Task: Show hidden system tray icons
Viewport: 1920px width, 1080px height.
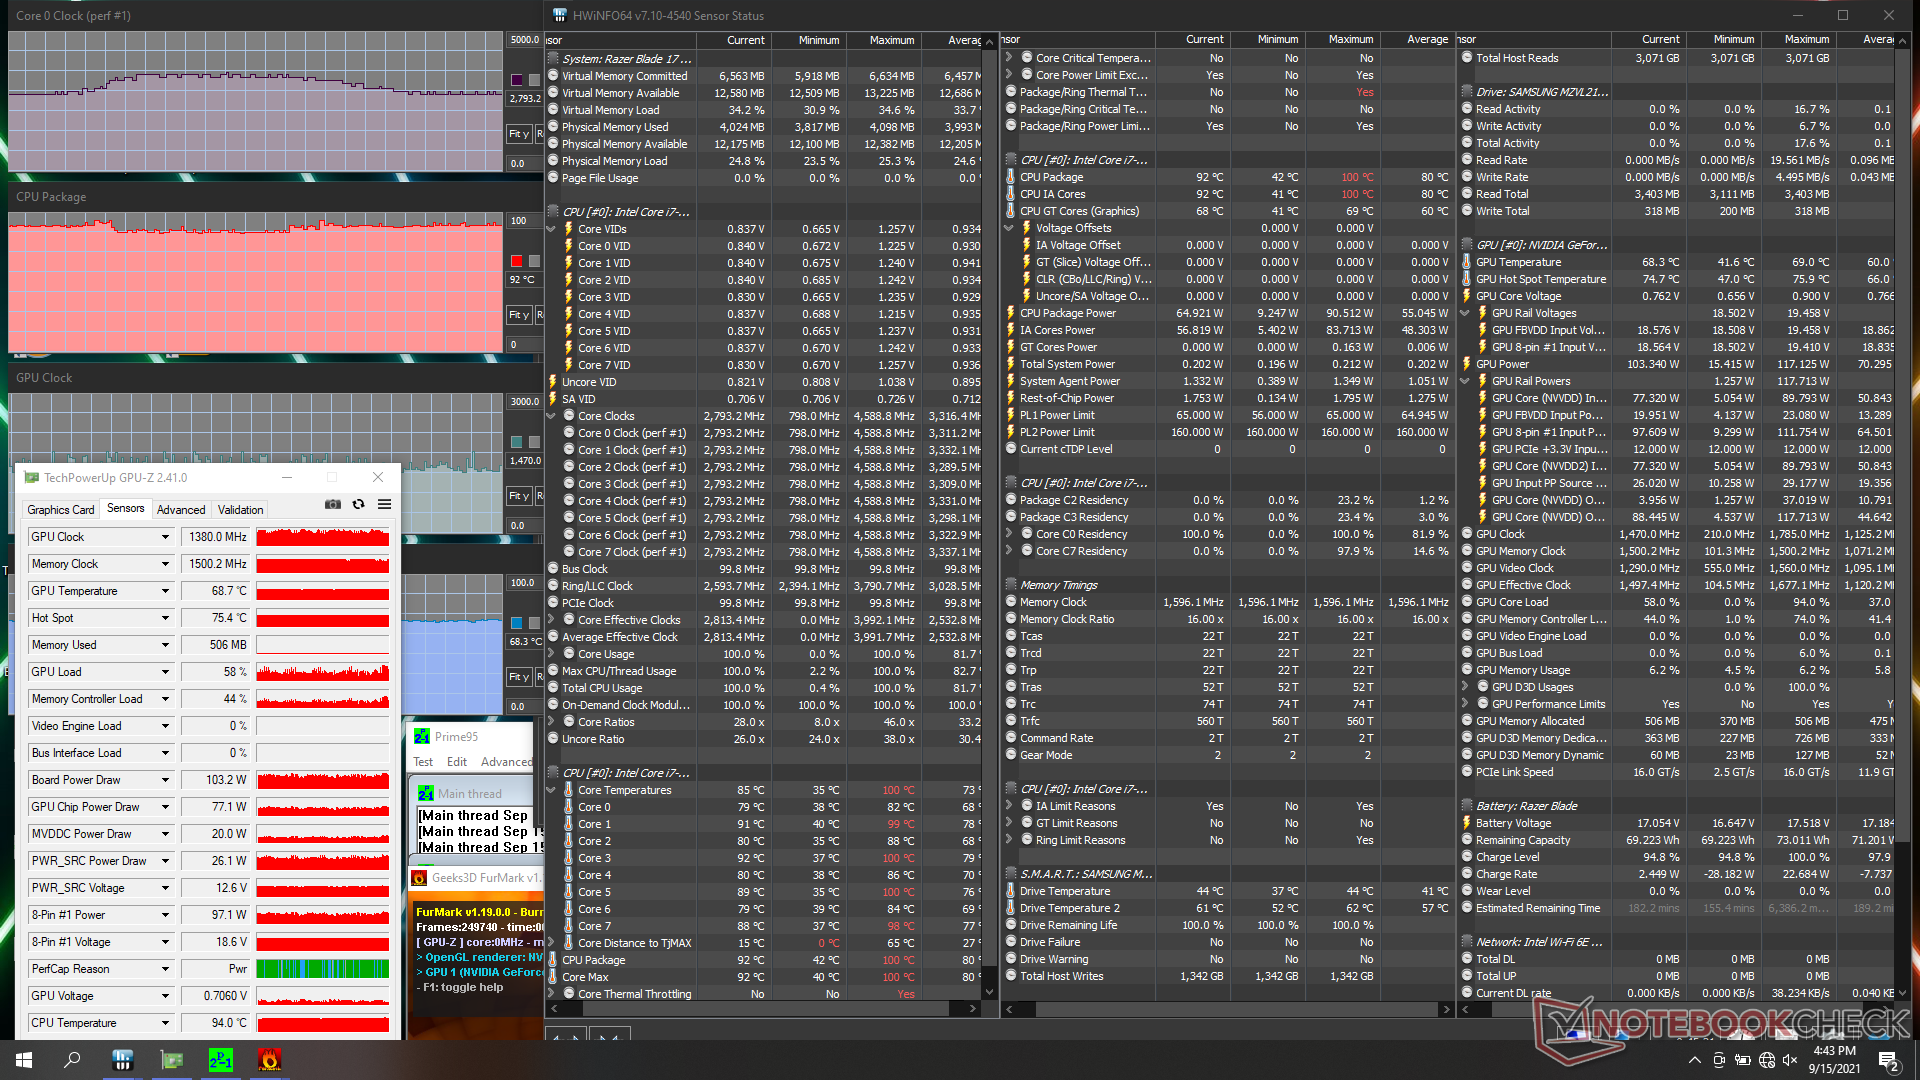Action: pos(1694,1060)
